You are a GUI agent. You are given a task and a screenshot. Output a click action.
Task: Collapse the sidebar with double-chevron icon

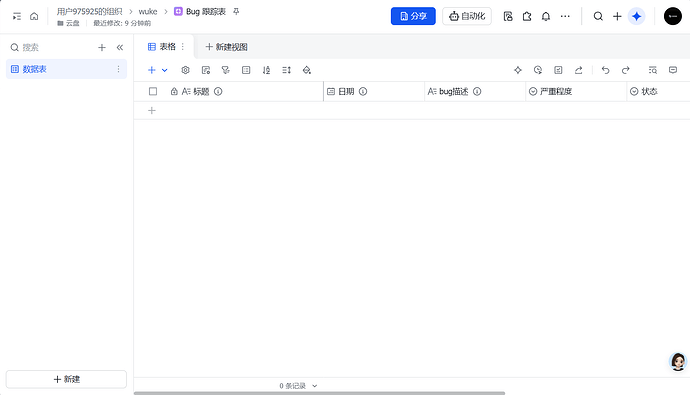pos(120,47)
